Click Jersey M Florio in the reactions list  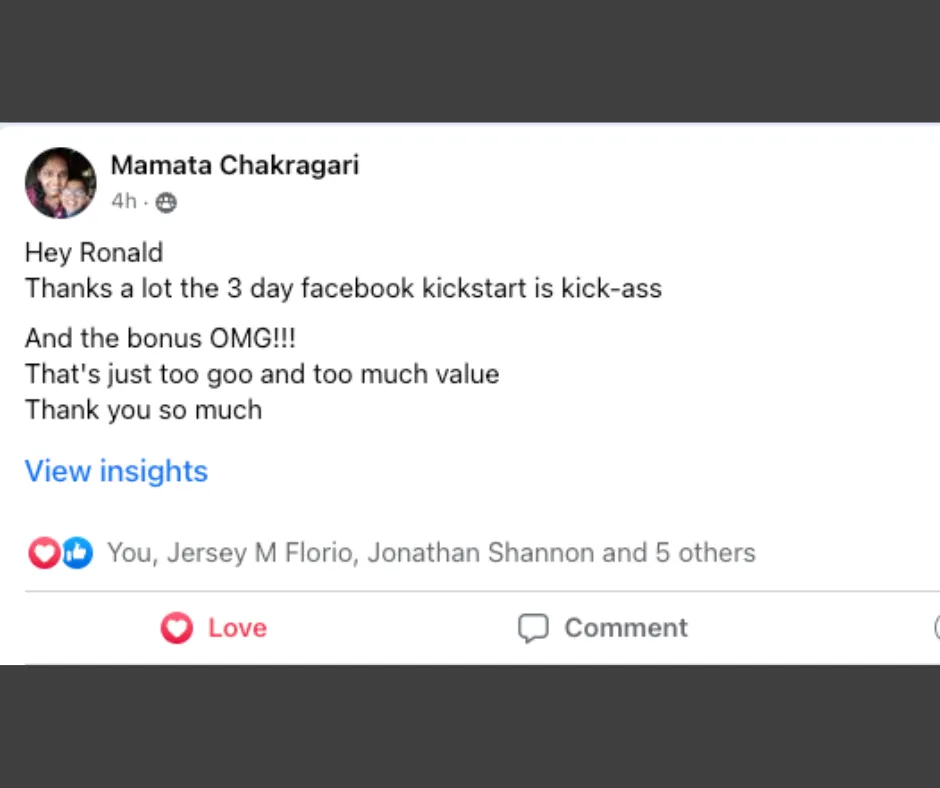click(261, 553)
